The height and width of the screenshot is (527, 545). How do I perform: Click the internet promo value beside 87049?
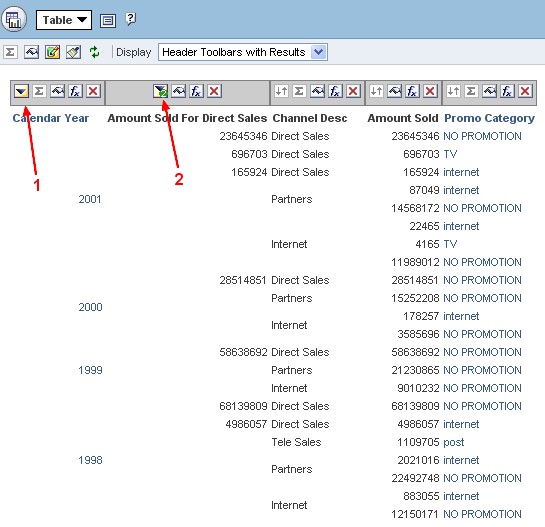[461, 190]
